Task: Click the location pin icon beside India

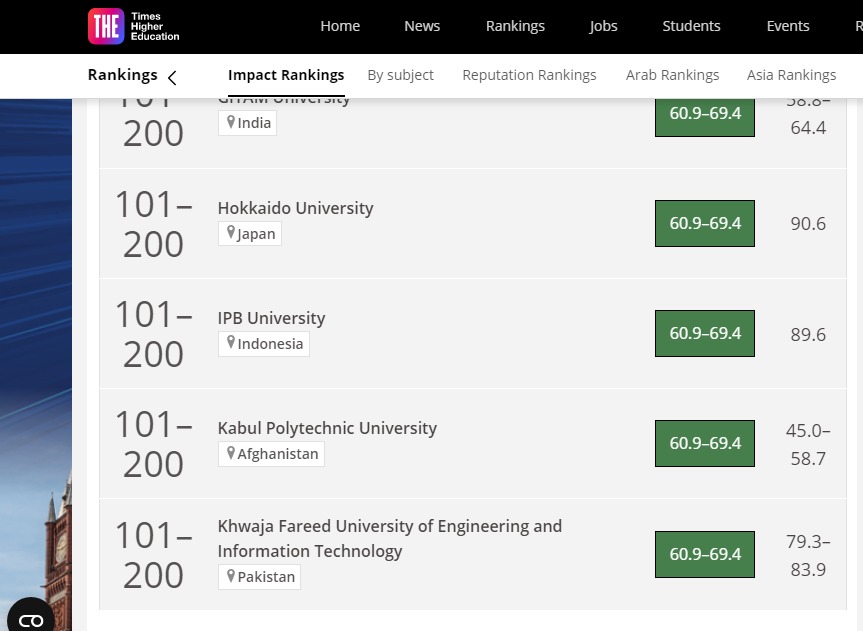Action: (x=231, y=122)
